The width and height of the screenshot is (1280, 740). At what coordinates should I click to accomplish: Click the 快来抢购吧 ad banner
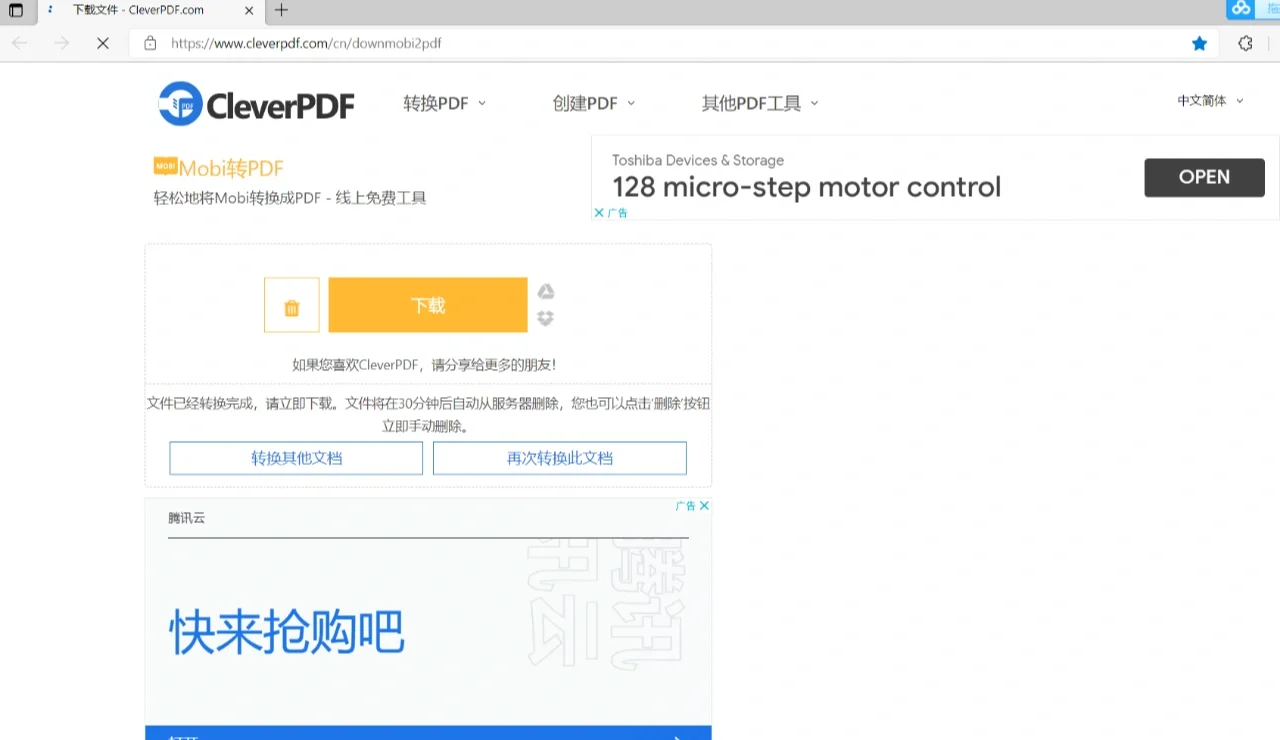tap(287, 632)
